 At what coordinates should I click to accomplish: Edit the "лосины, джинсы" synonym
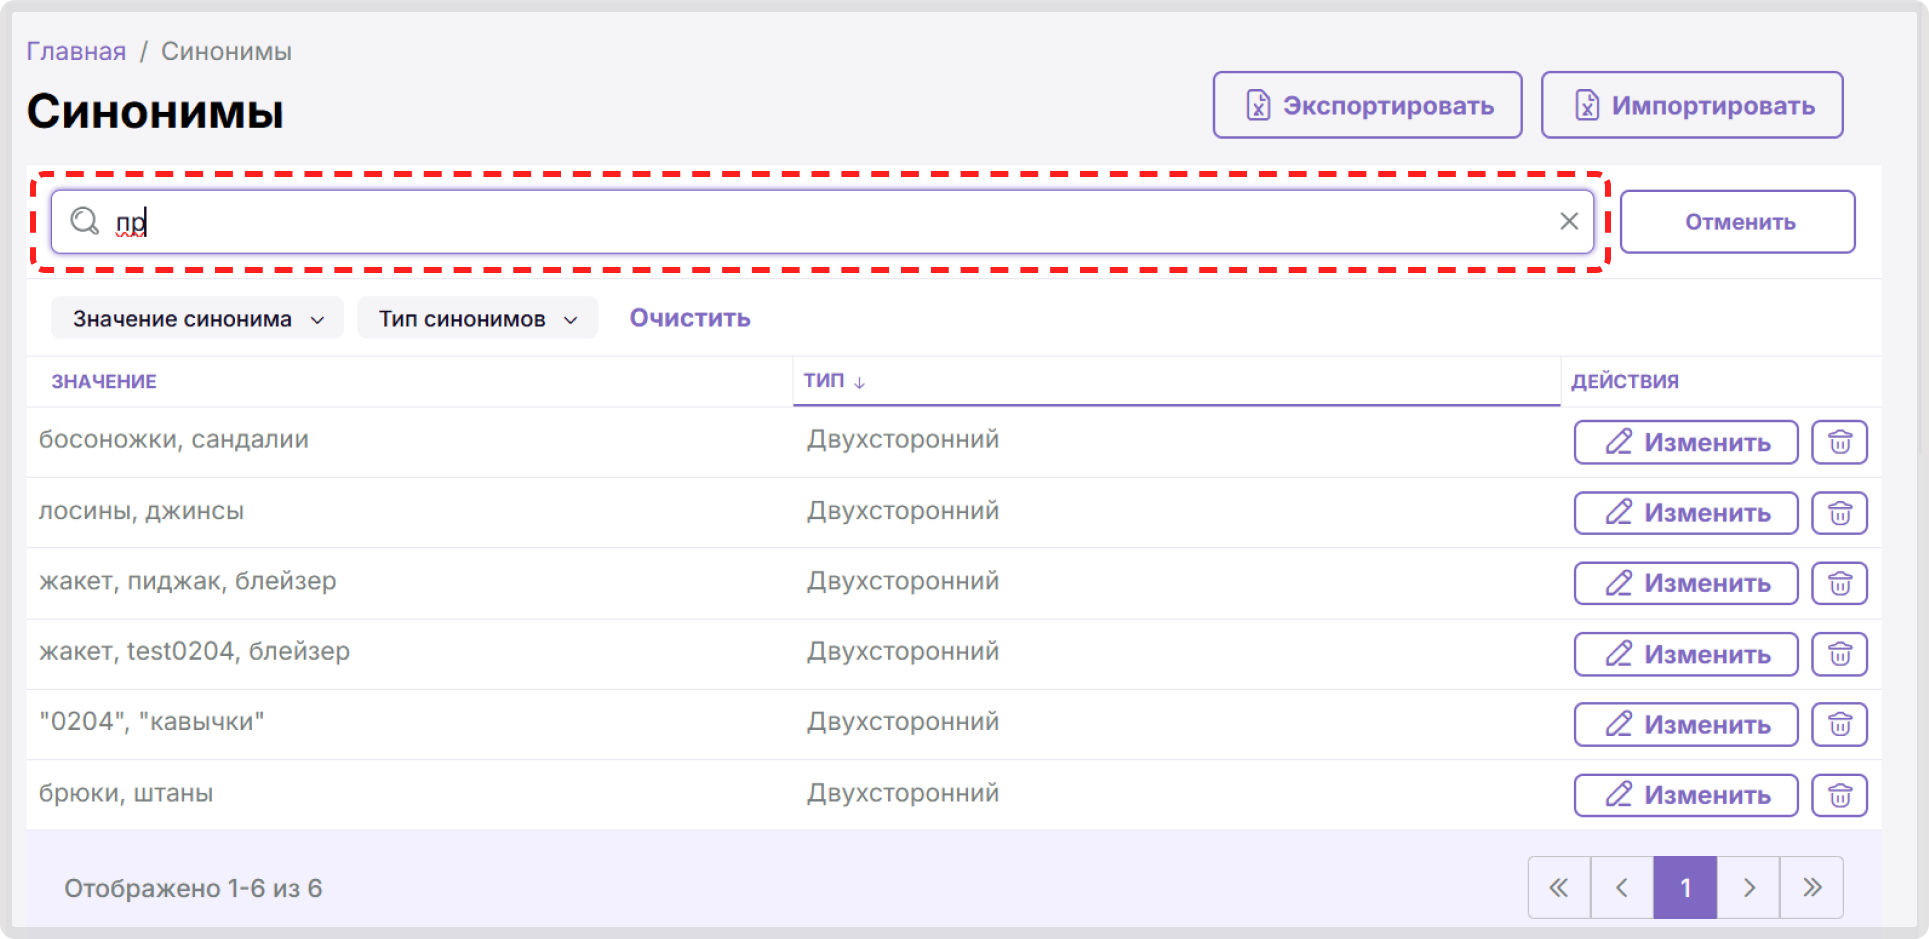1686,513
